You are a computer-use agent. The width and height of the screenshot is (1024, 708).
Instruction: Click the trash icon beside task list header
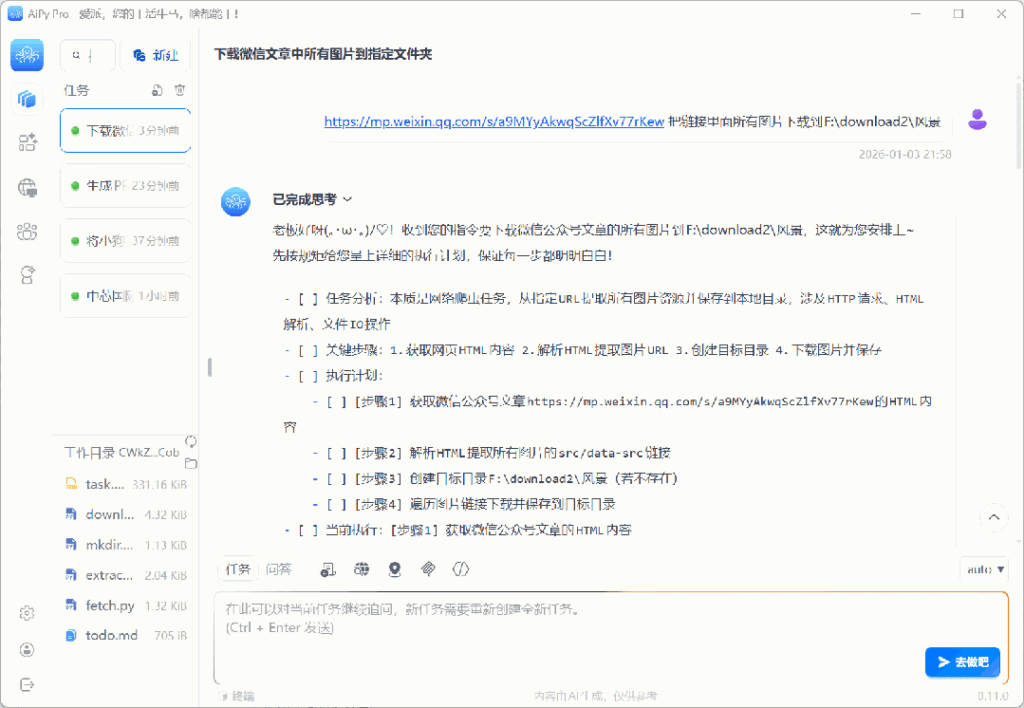click(180, 90)
